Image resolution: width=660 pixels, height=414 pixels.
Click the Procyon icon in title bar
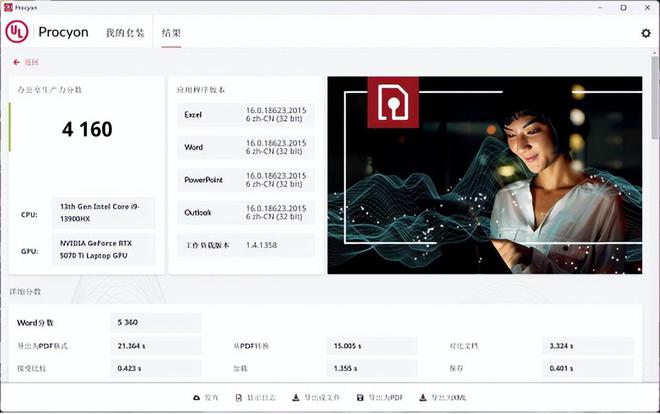coord(8,7)
